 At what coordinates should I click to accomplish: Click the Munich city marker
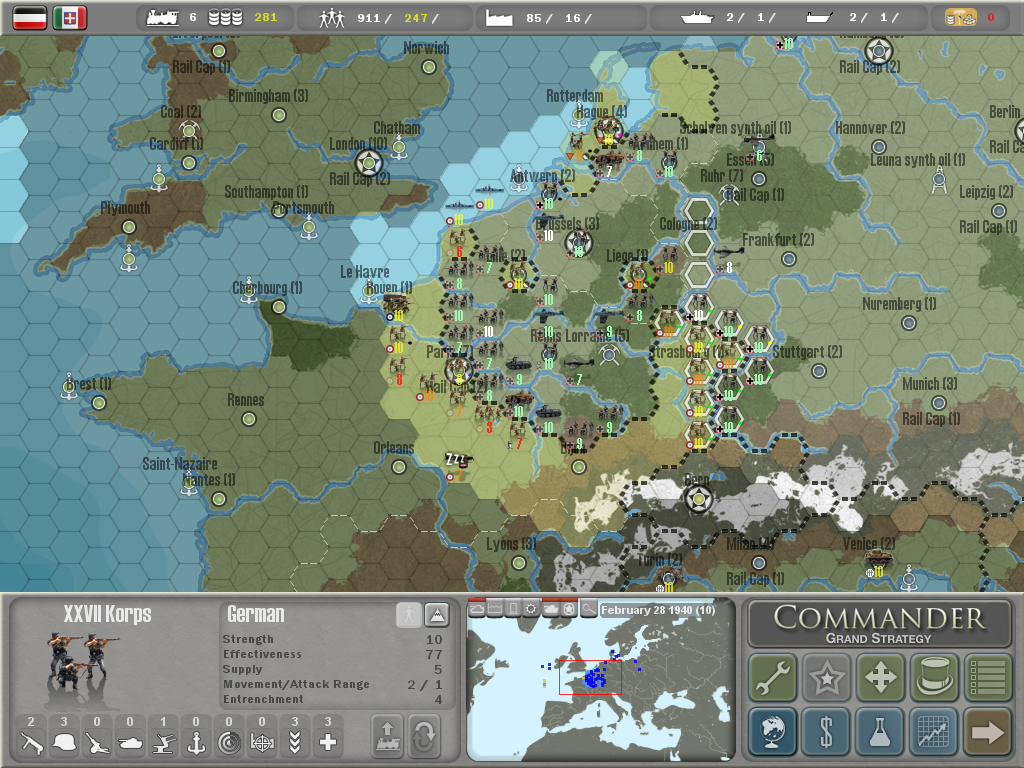(938, 403)
